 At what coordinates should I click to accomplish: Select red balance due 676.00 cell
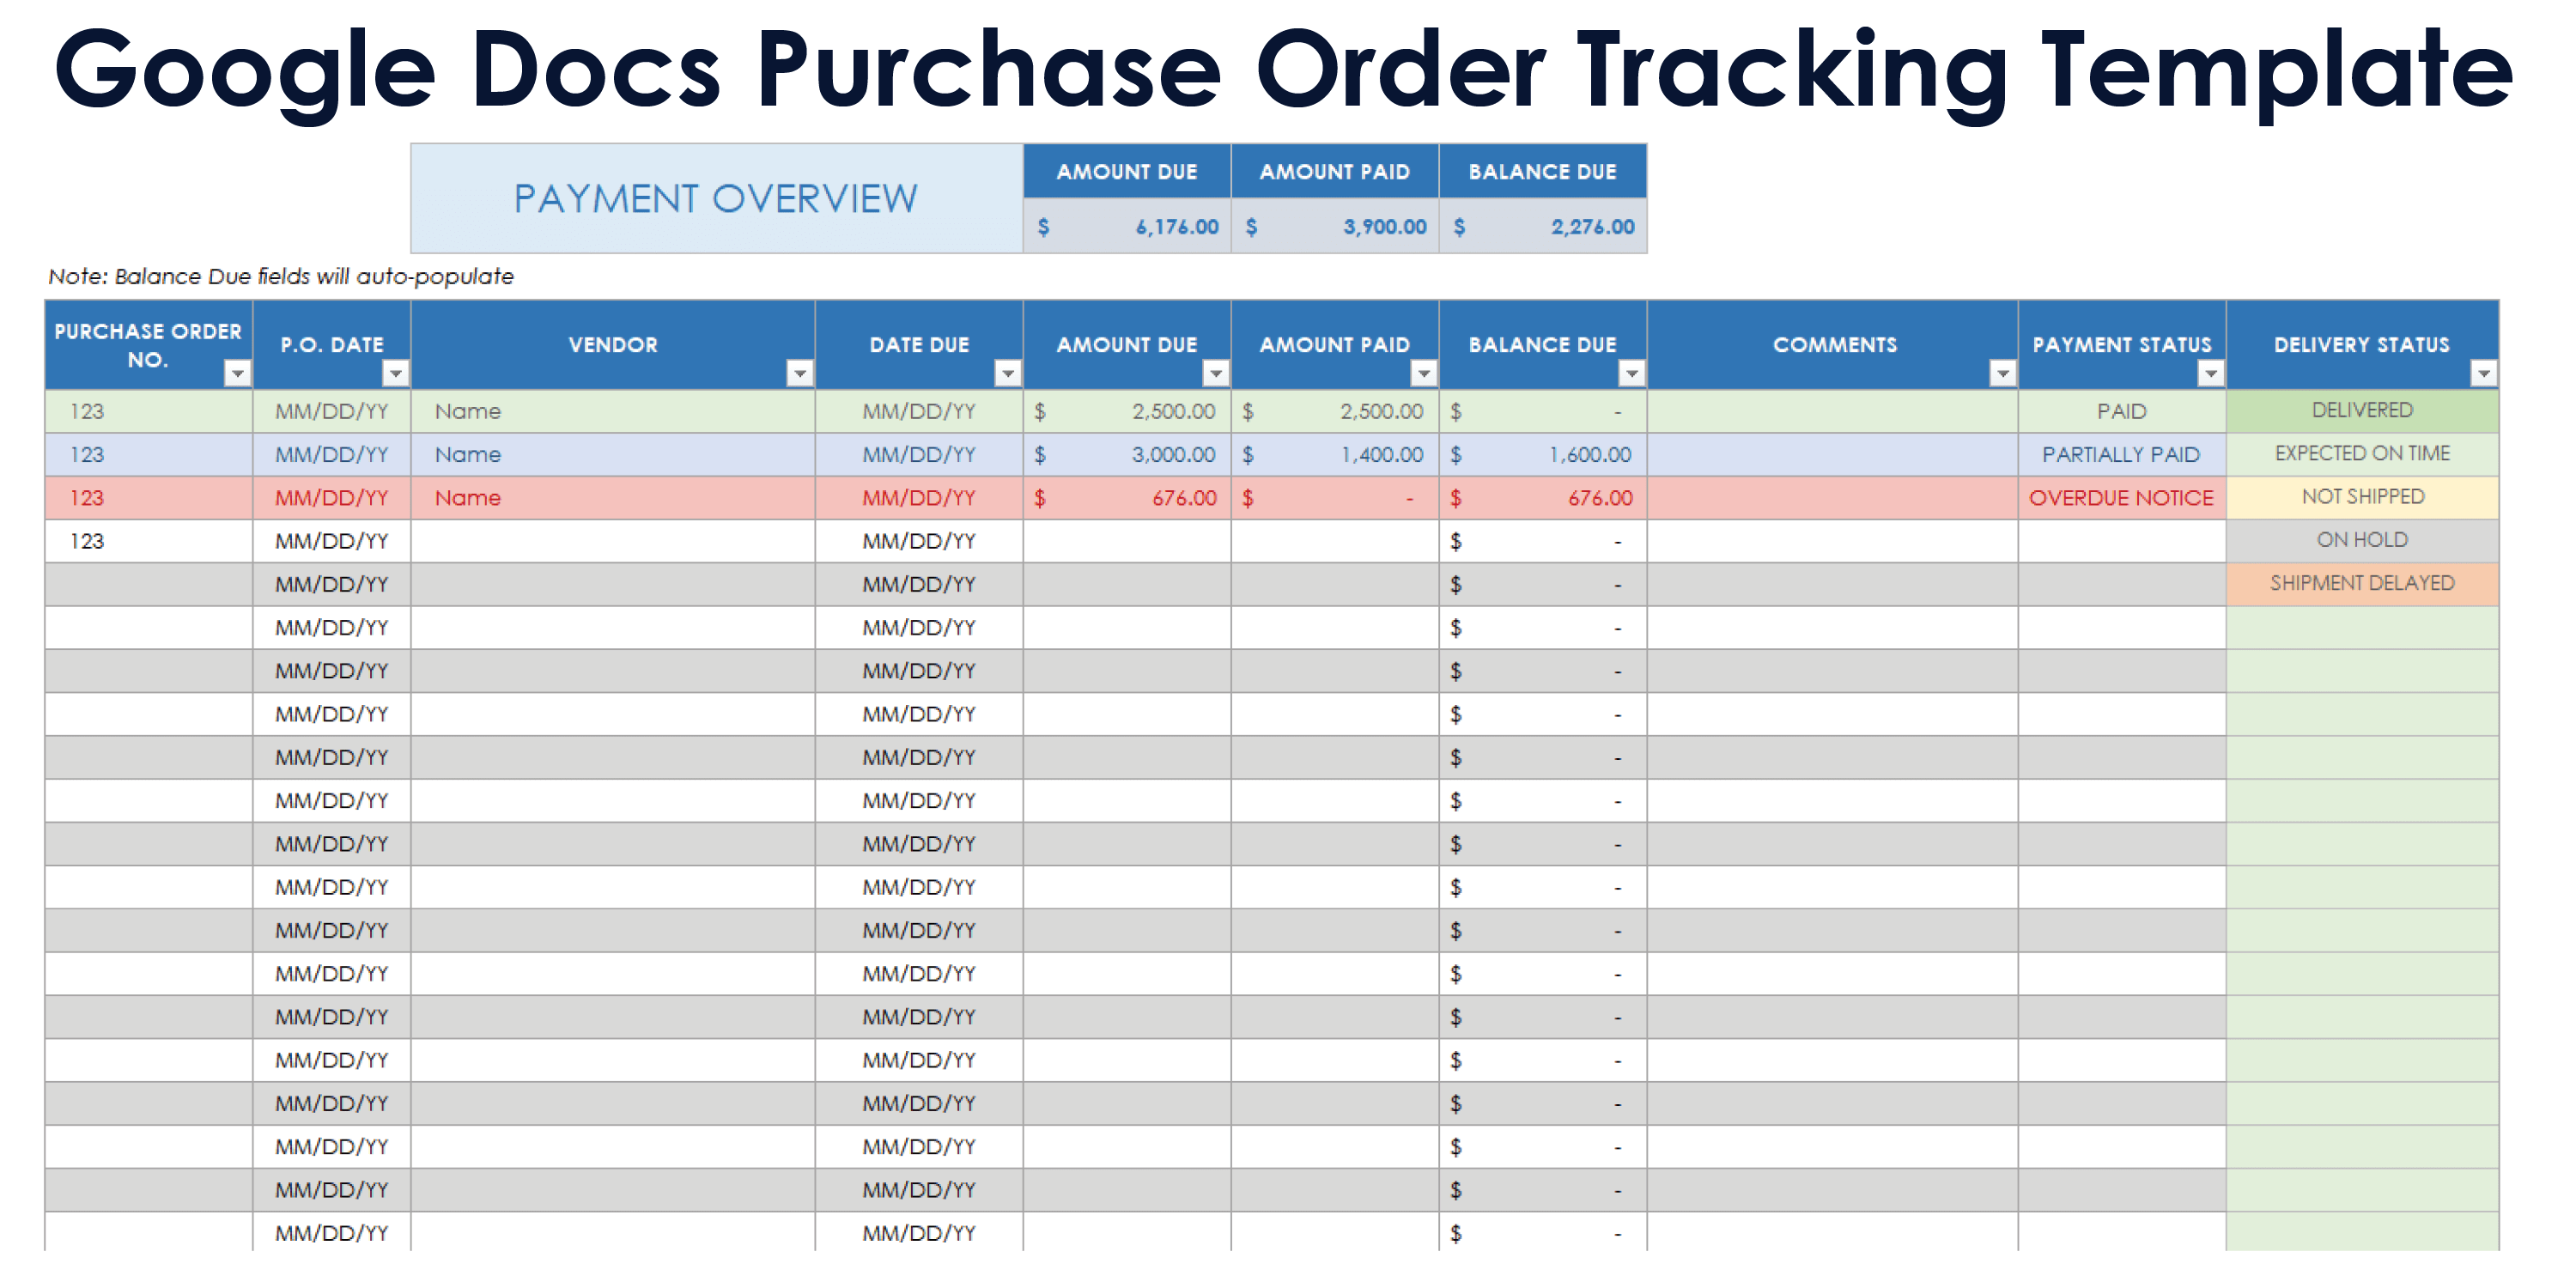[x=1543, y=497]
